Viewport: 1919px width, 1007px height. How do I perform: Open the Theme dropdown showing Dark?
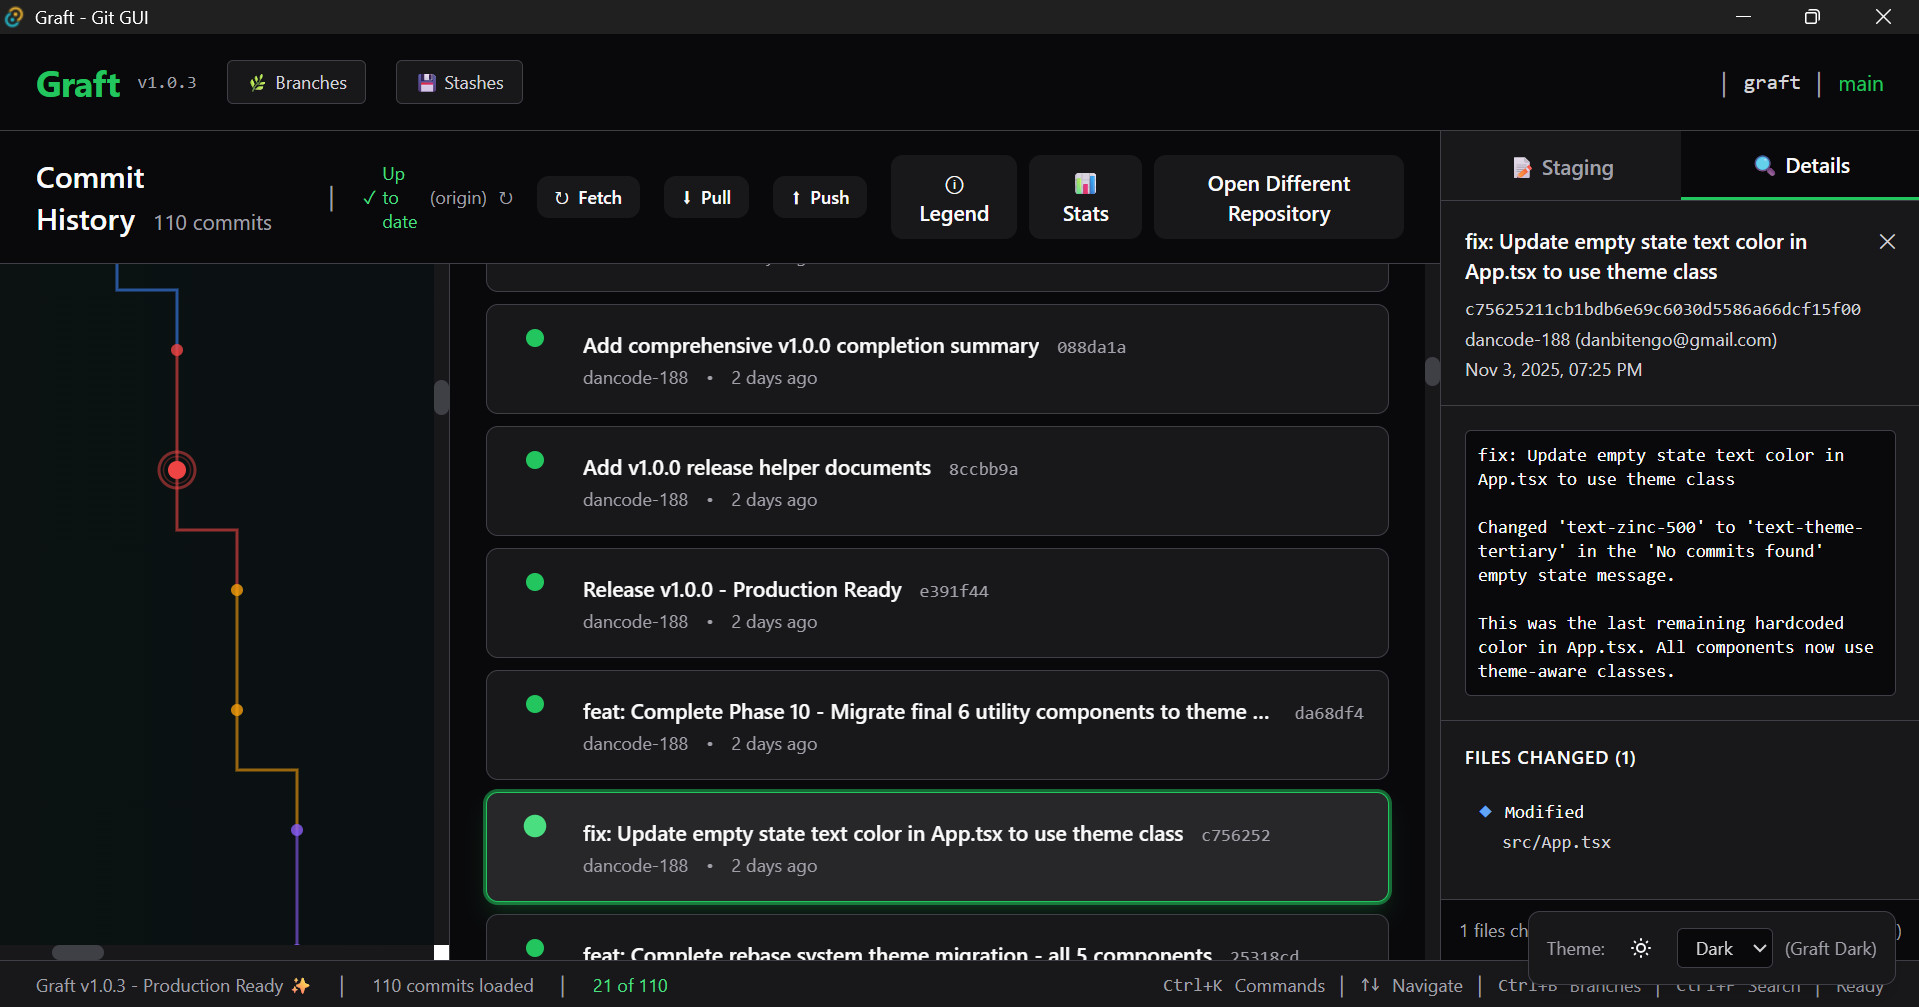click(1724, 948)
